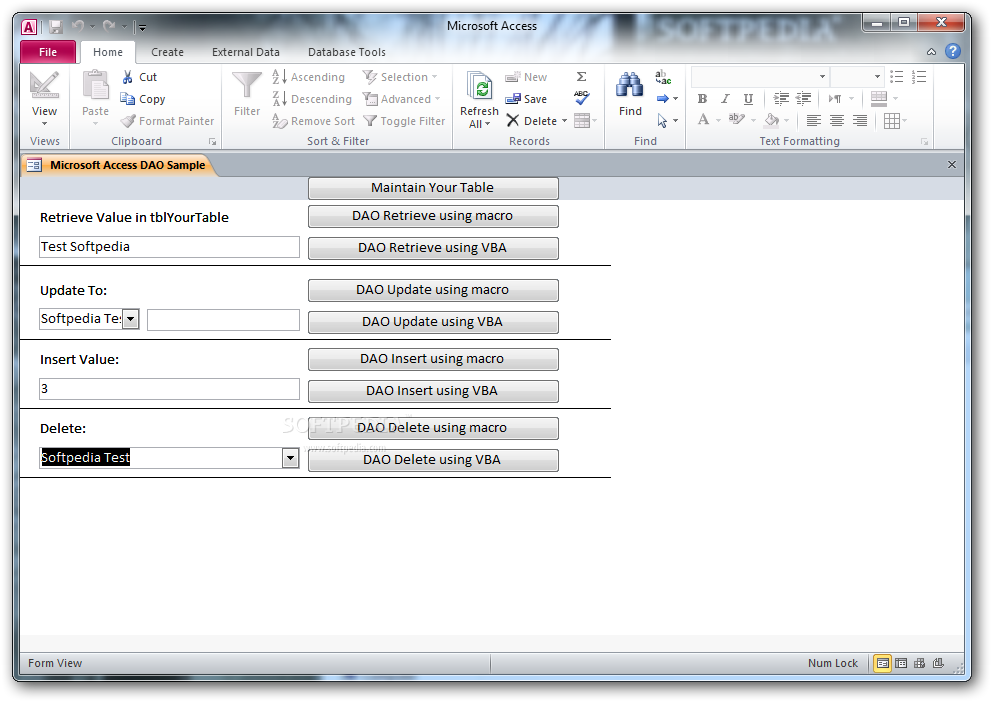Delete the current record

point(531,121)
